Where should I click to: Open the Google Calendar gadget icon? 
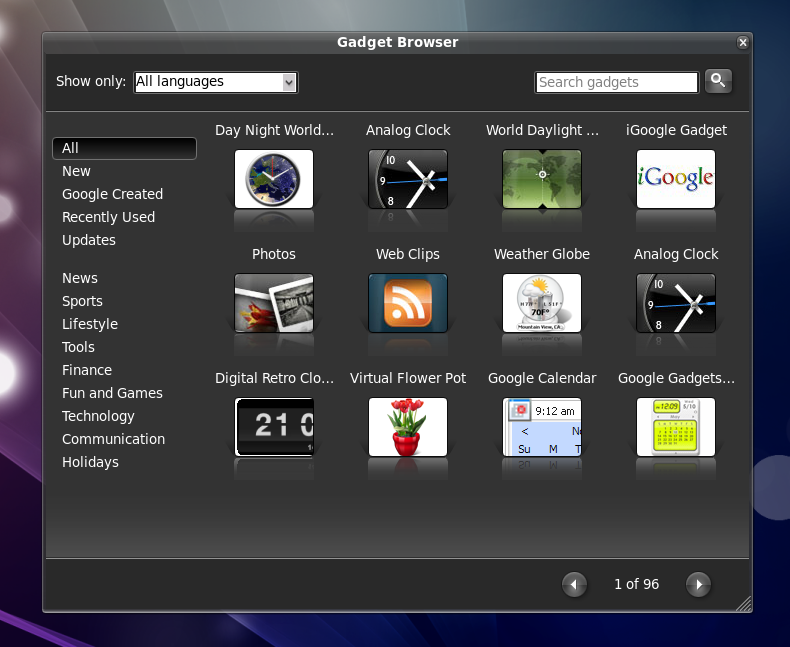click(542, 427)
